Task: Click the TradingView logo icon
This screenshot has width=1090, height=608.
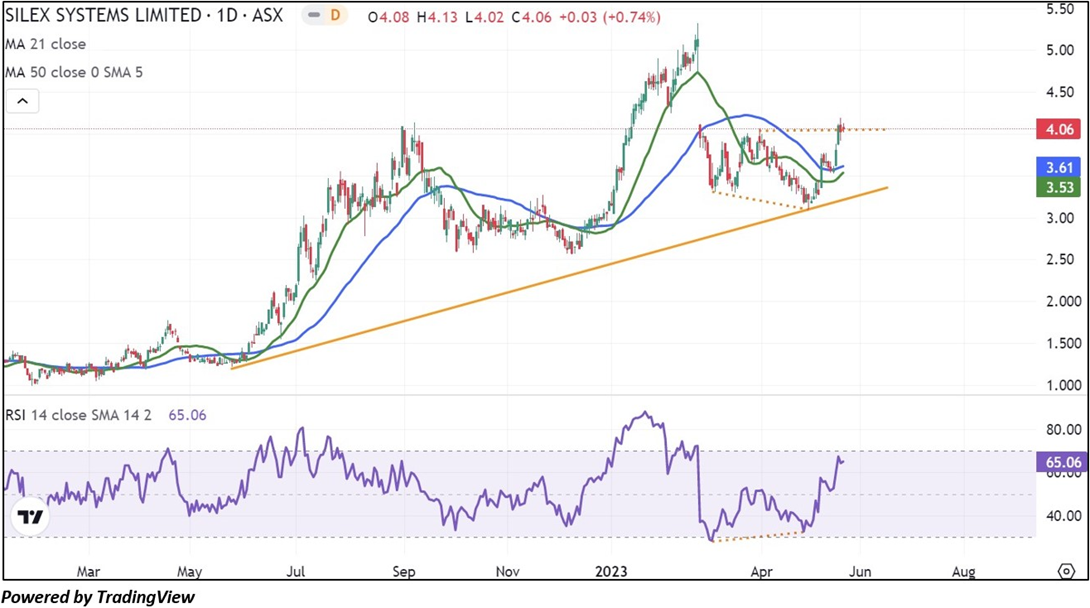Action: point(31,517)
